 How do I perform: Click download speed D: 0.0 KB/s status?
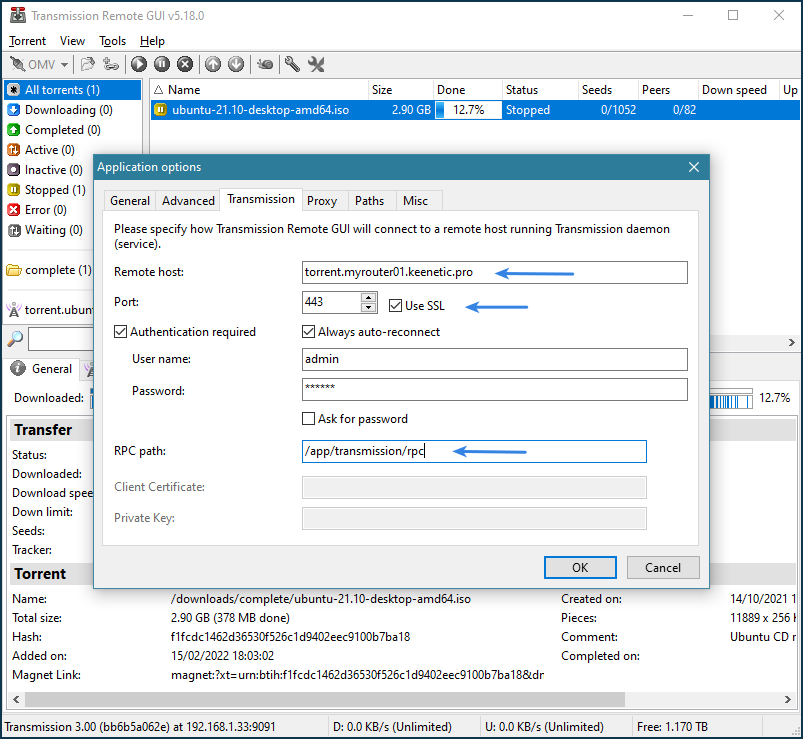tap(392, 727)
